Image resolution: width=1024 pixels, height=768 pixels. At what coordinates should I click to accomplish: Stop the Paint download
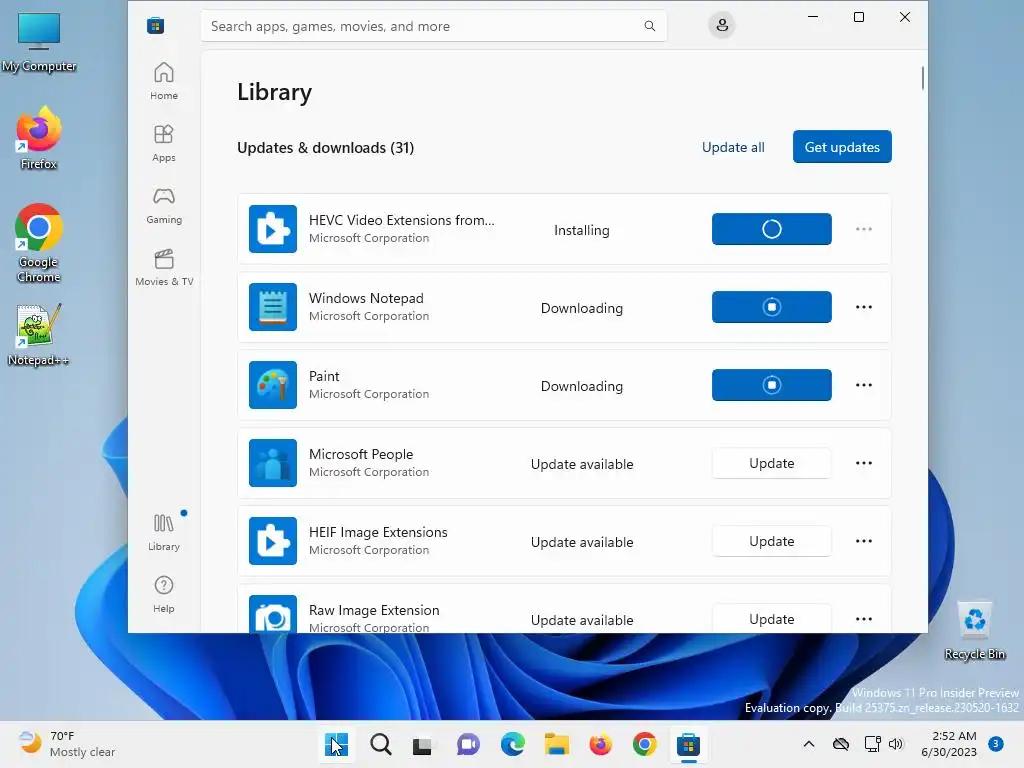(x=771, y=385)
